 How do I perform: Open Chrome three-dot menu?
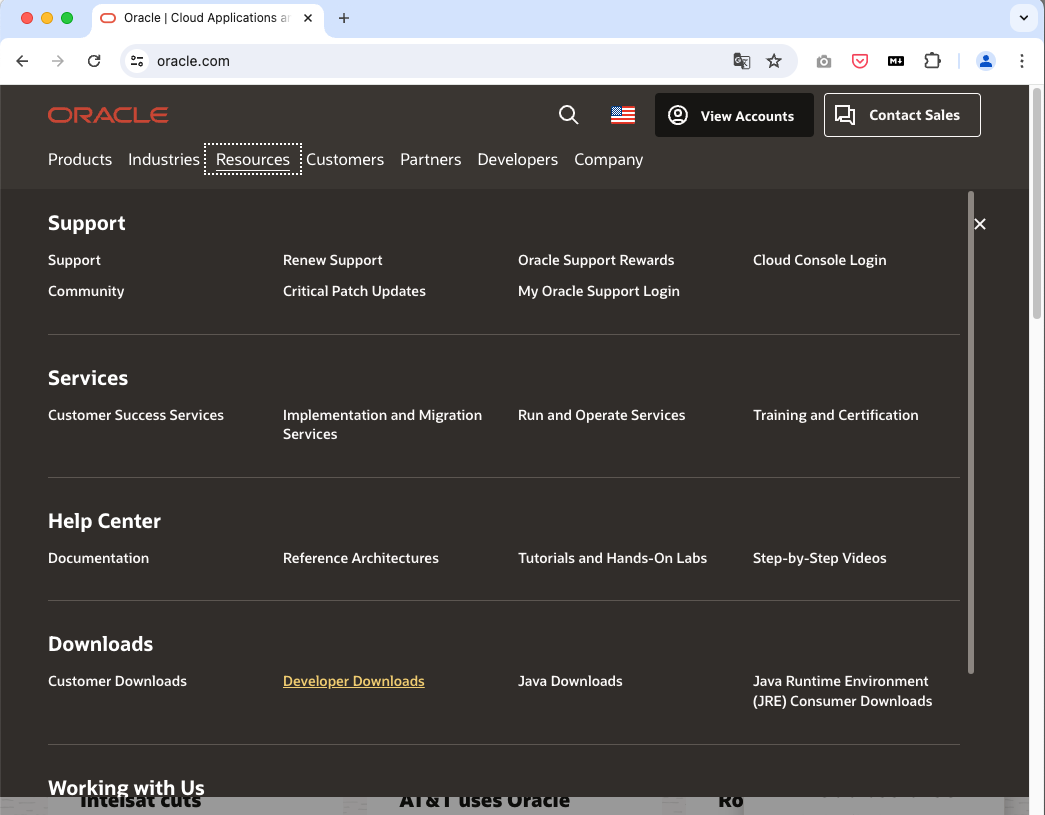point(1022,61)
